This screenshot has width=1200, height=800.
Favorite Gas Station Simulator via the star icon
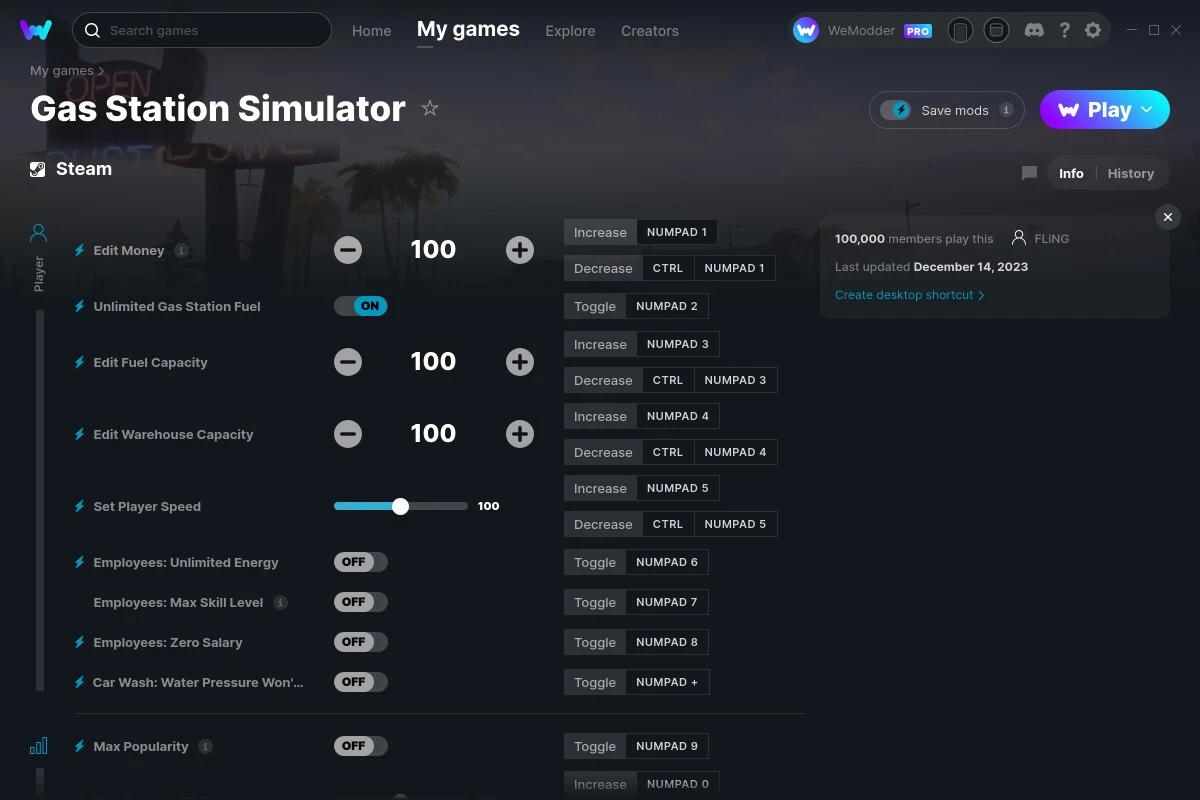(x=430, y=108)
